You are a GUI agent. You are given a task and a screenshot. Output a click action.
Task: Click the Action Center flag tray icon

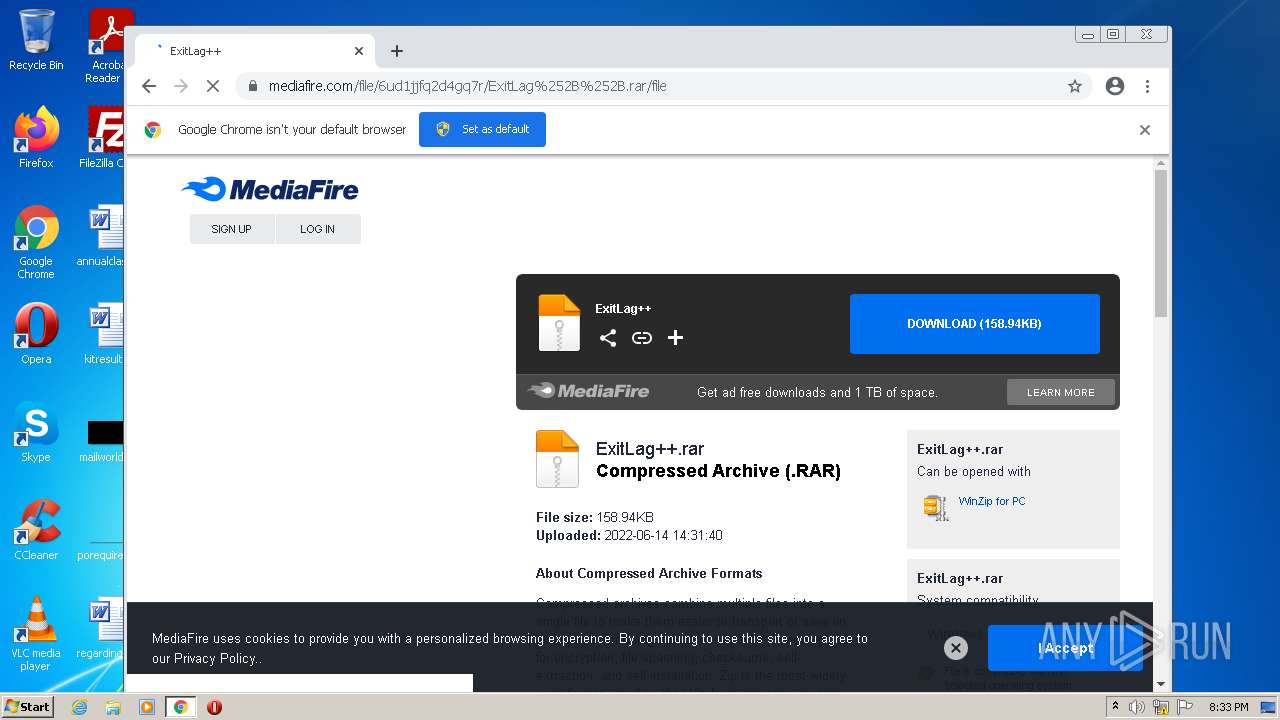(1185, 707)
